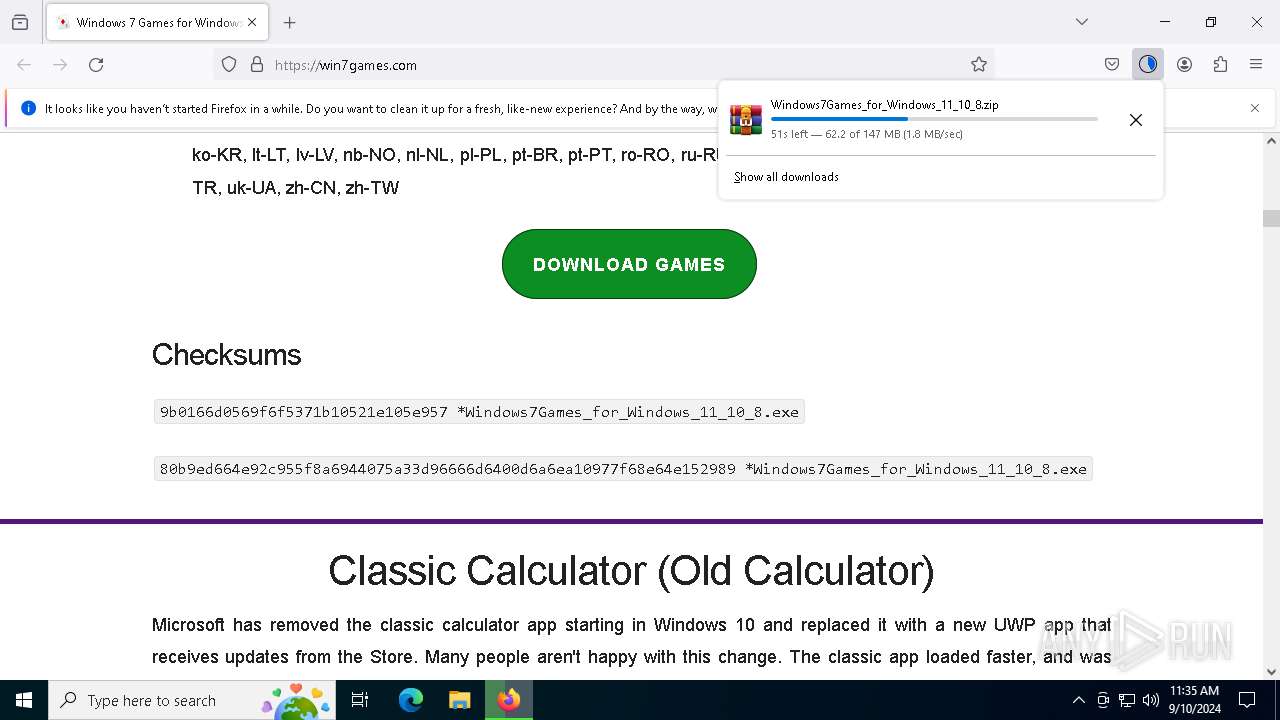Toggle the downloads panel button
Viewport: 1280px width, 720px height.
pos(1147,64)
